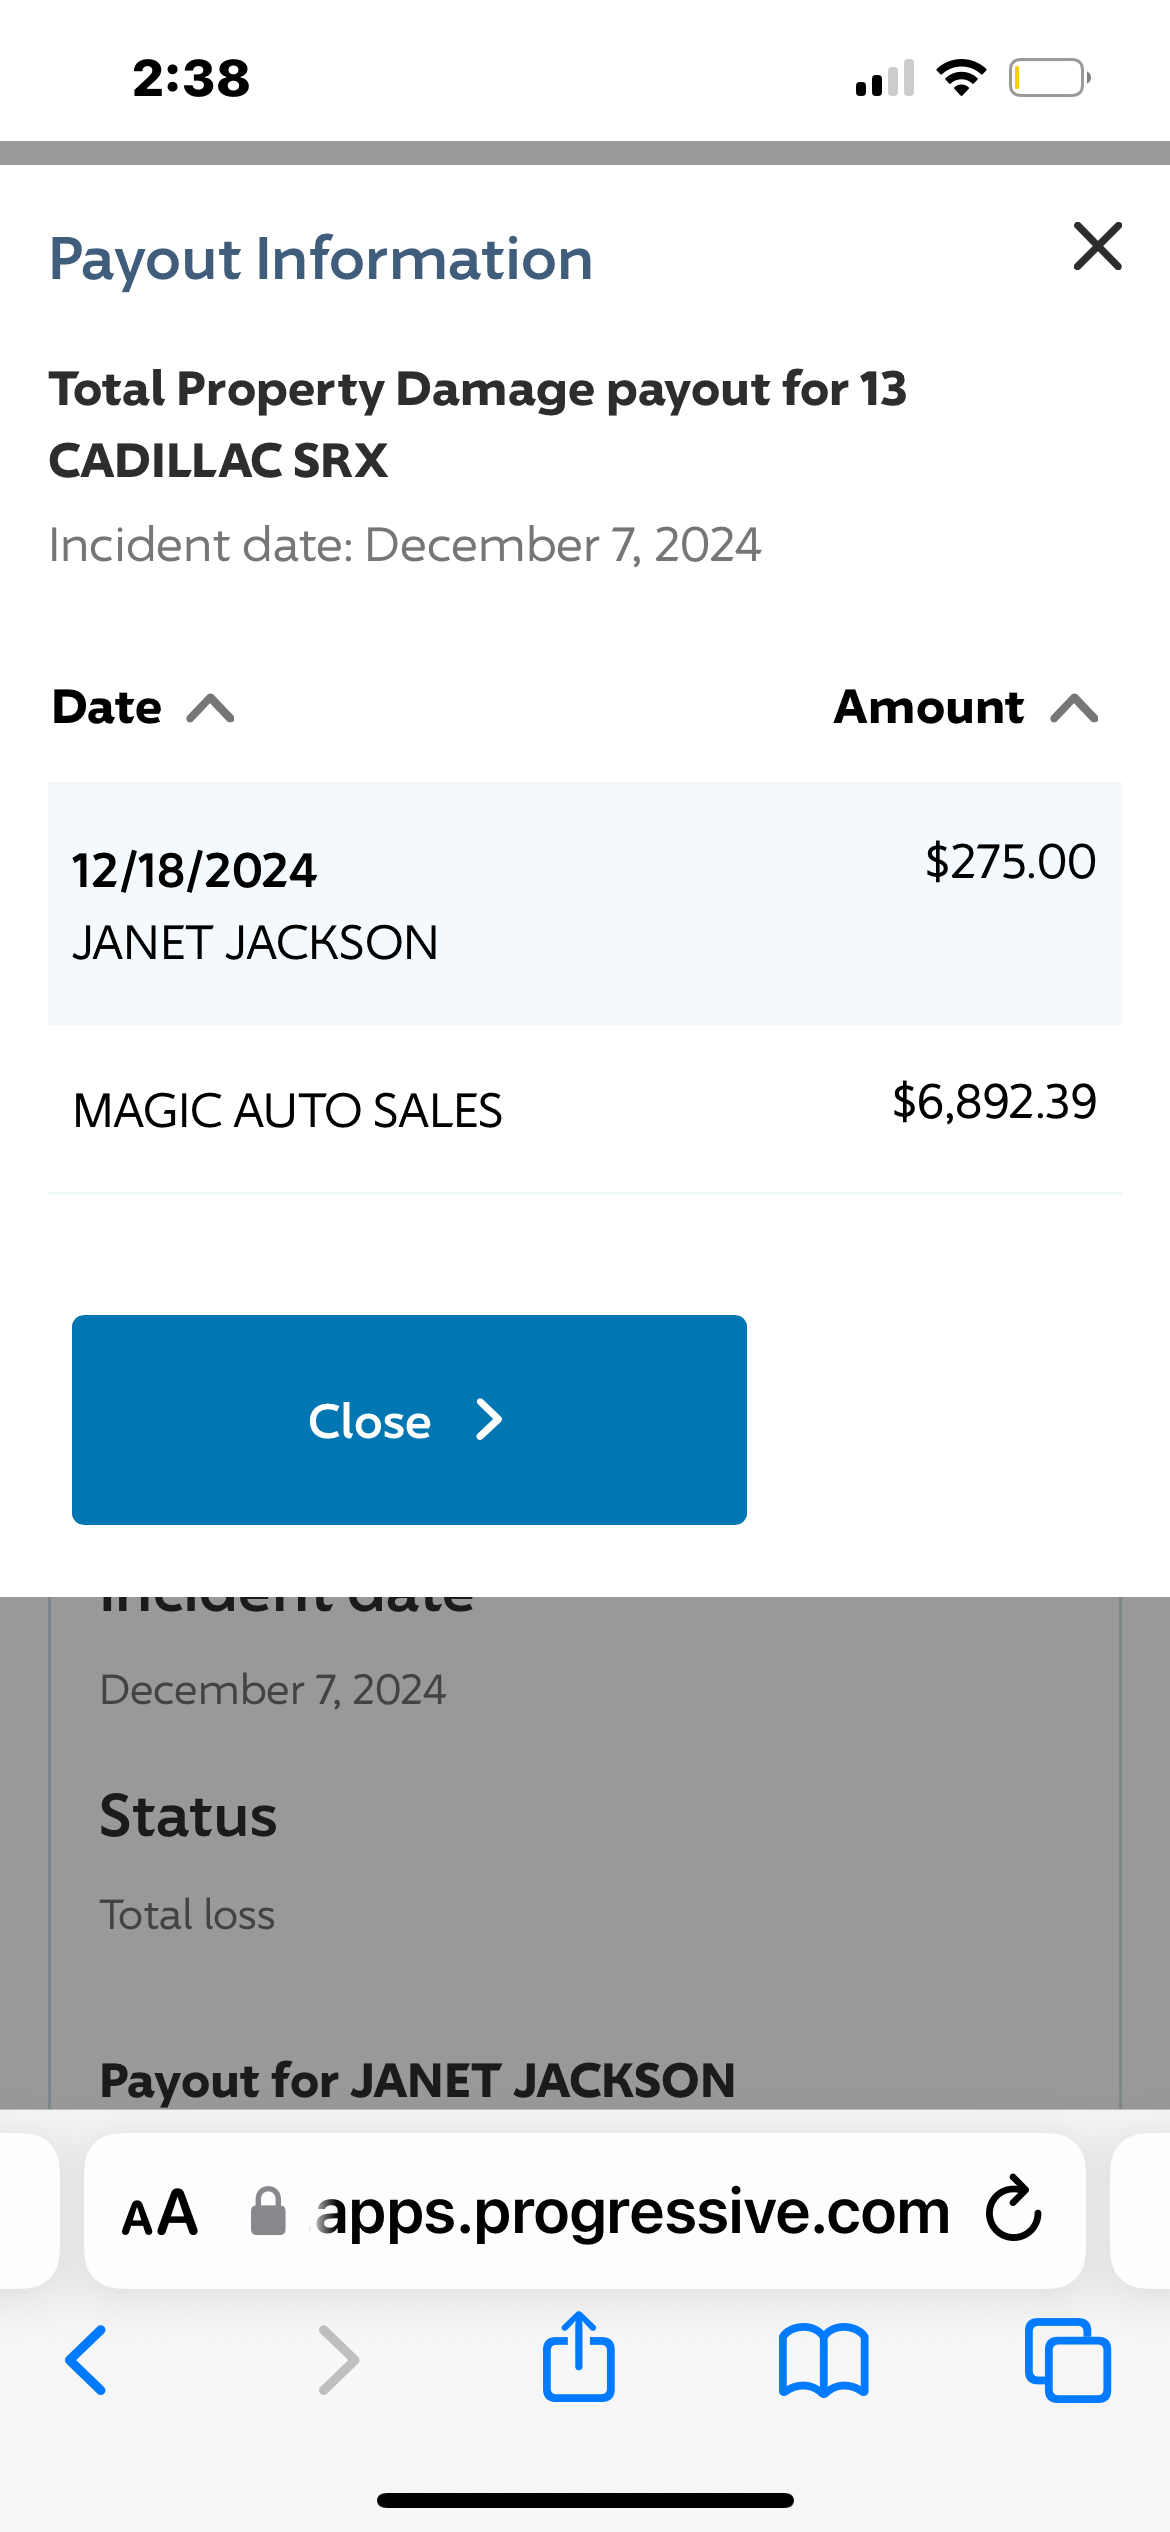Select the 12/18/2024 Janet Jackson payout row
1170x2532 pixels.
(x=584, y=904)
